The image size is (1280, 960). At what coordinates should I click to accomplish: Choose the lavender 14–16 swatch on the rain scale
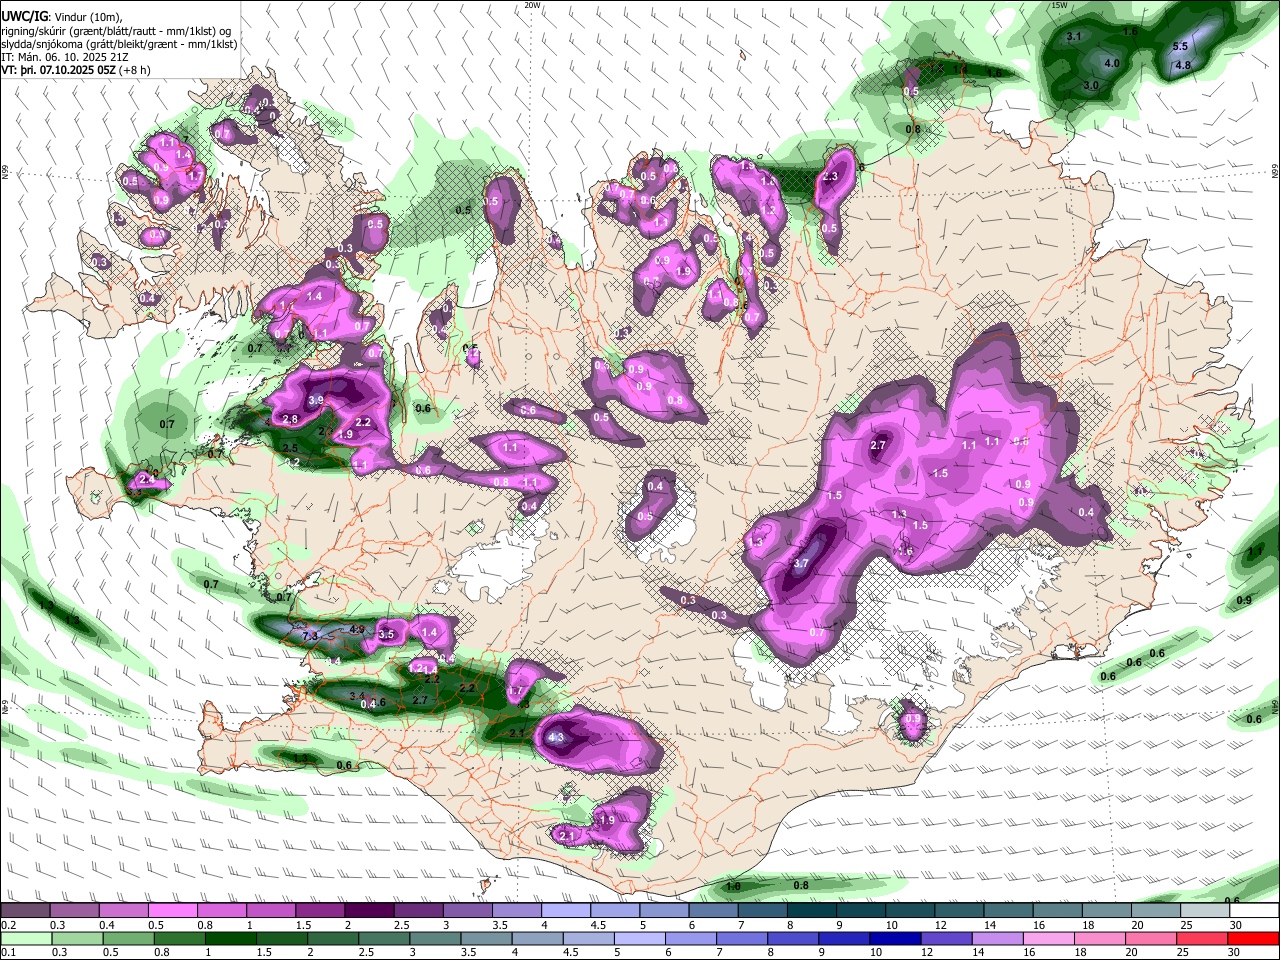pyautogui.click(x=997, y=939)
